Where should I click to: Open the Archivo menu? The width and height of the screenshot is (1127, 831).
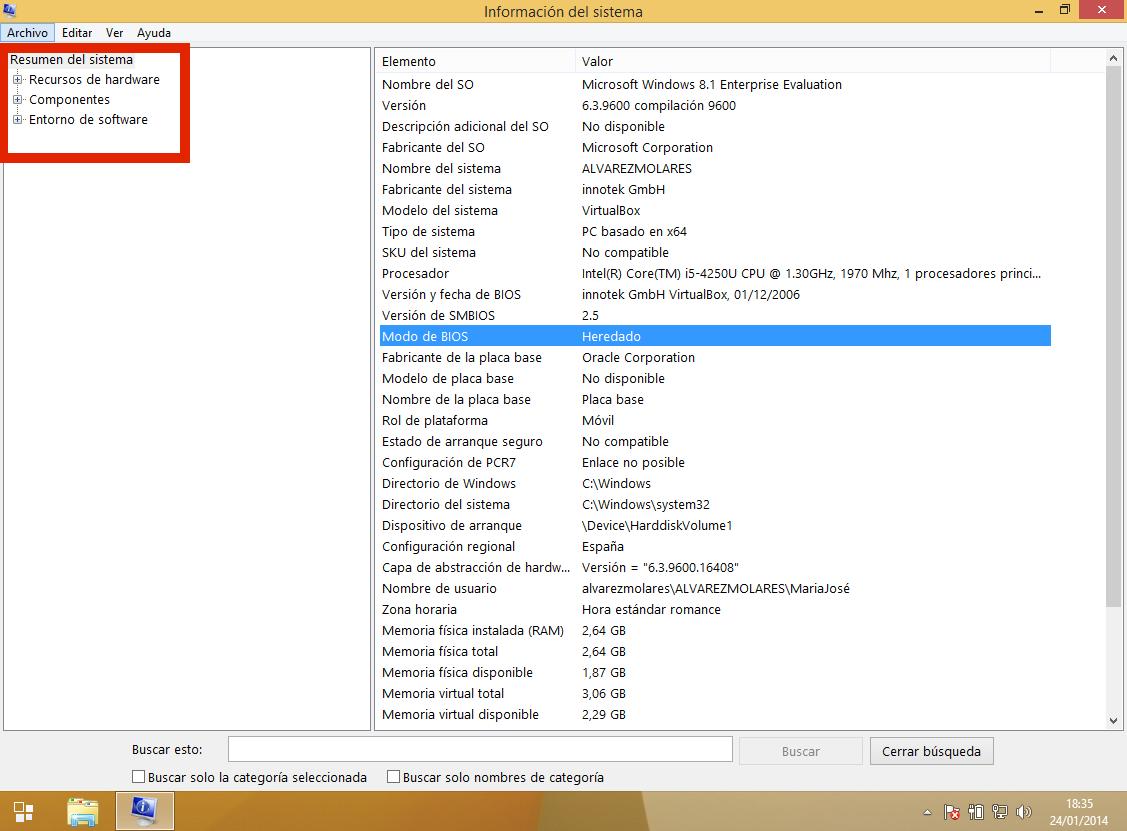coord(27,33)
